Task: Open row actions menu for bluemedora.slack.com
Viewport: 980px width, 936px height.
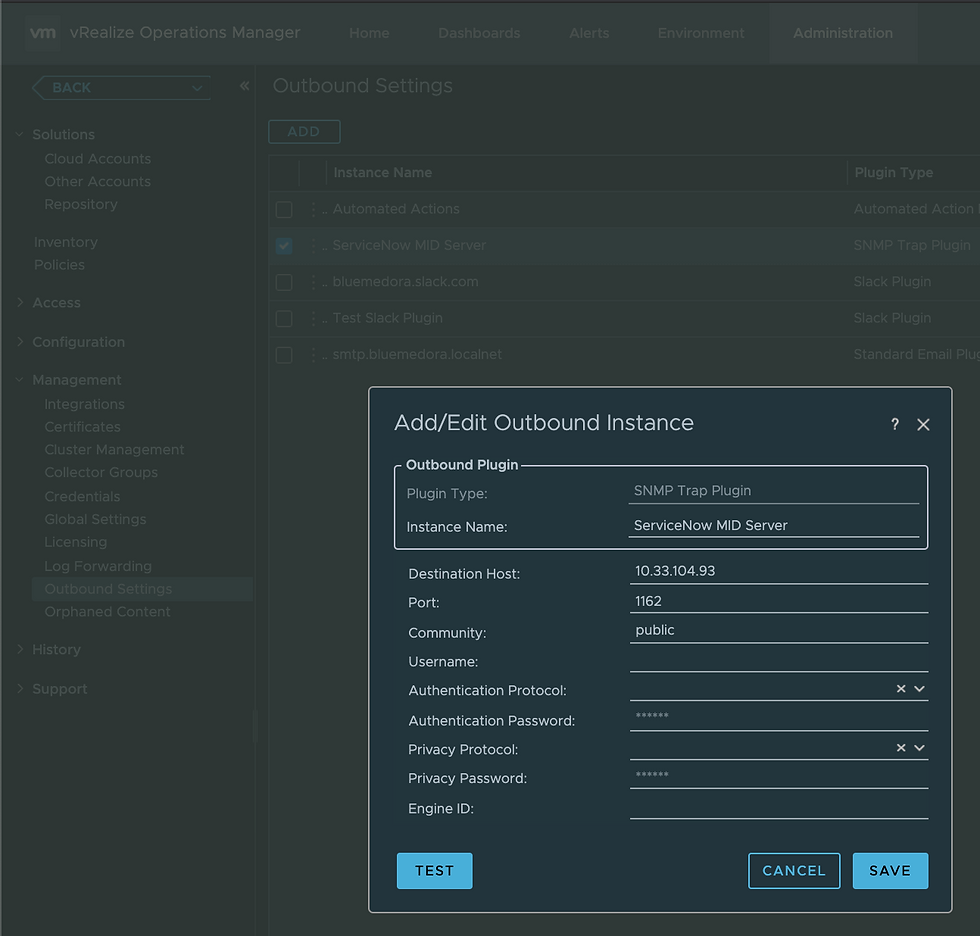Action: (x=313, y=282)
